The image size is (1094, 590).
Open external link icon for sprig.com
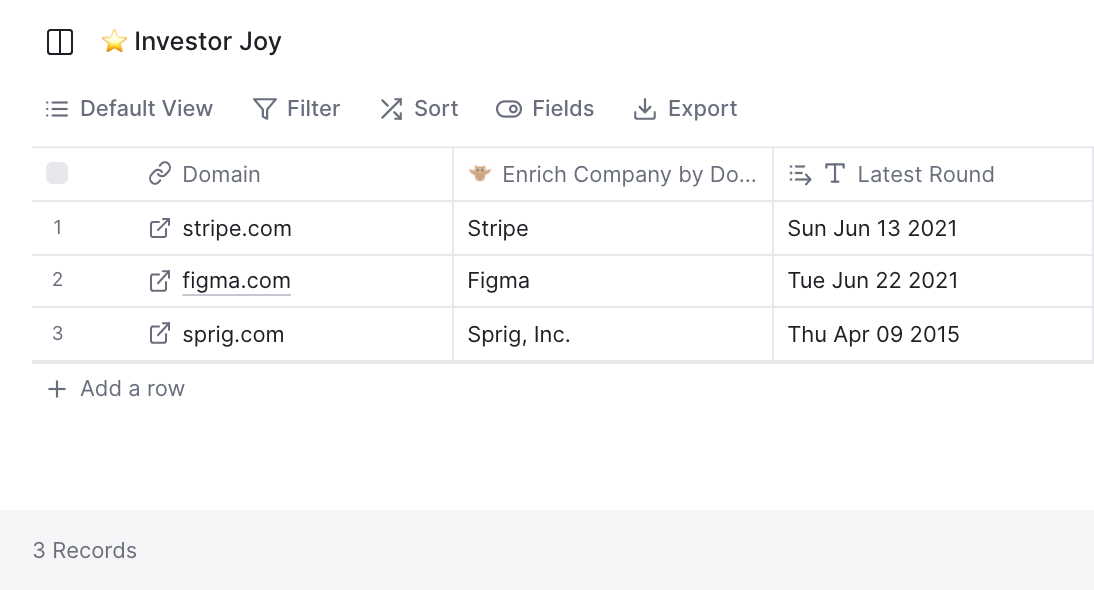160,333
